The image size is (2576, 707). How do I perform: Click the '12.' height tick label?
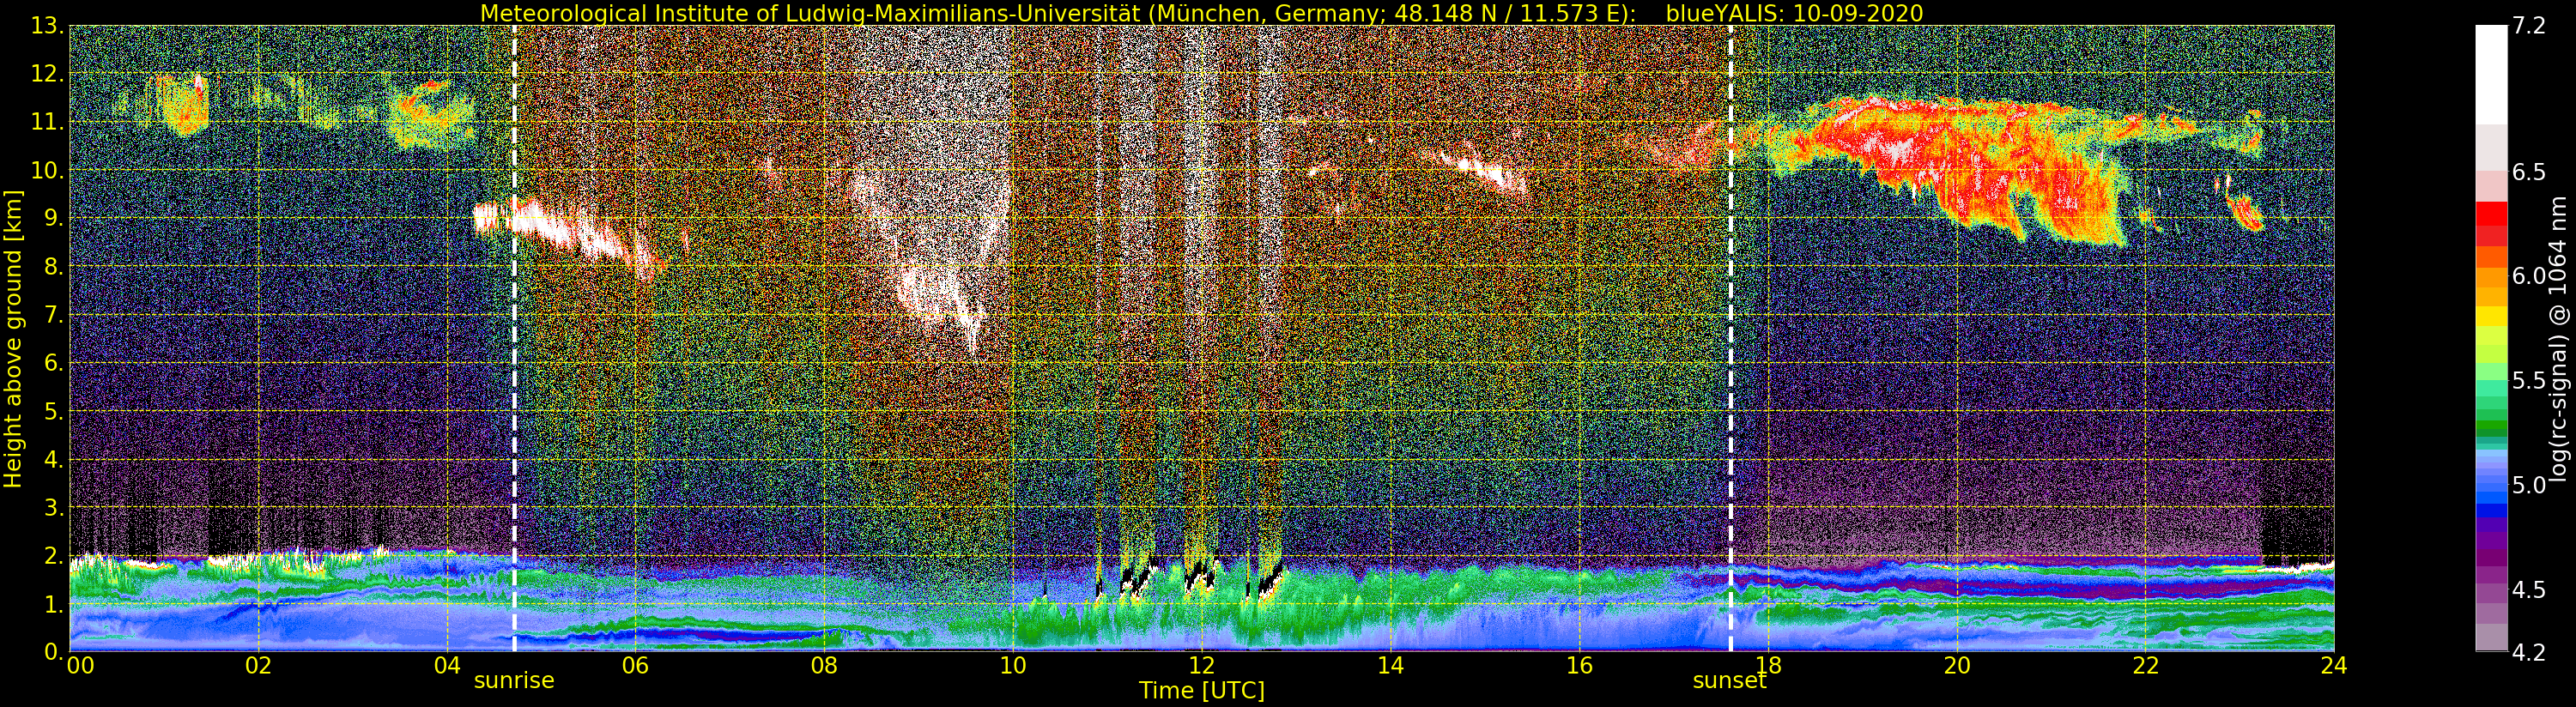tap(47, 74)
